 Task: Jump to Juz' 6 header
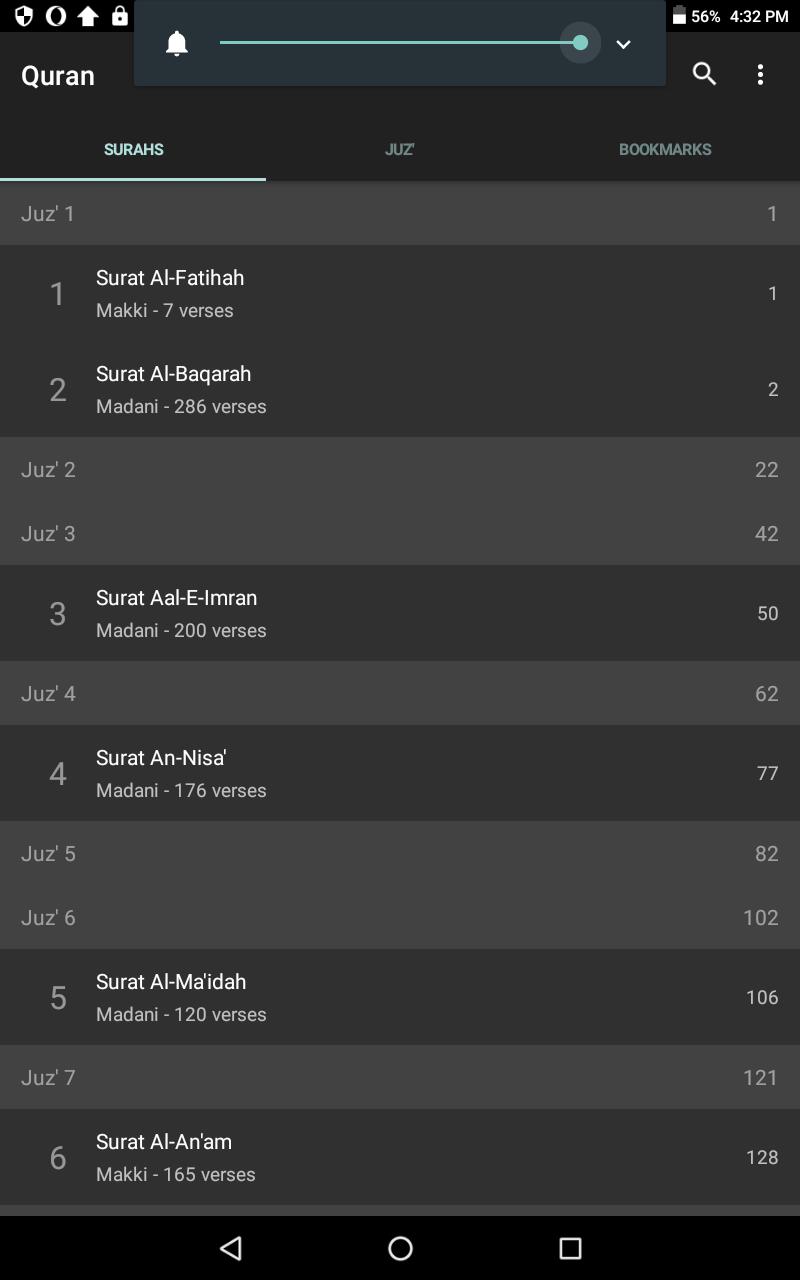click(x=400, y=917)
